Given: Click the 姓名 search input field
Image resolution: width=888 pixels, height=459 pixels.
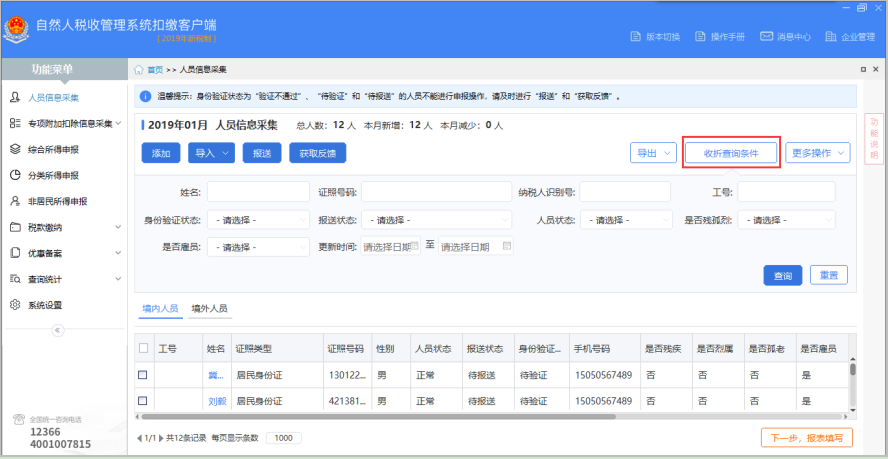Looking at the screenshot, I should point(258,192).
